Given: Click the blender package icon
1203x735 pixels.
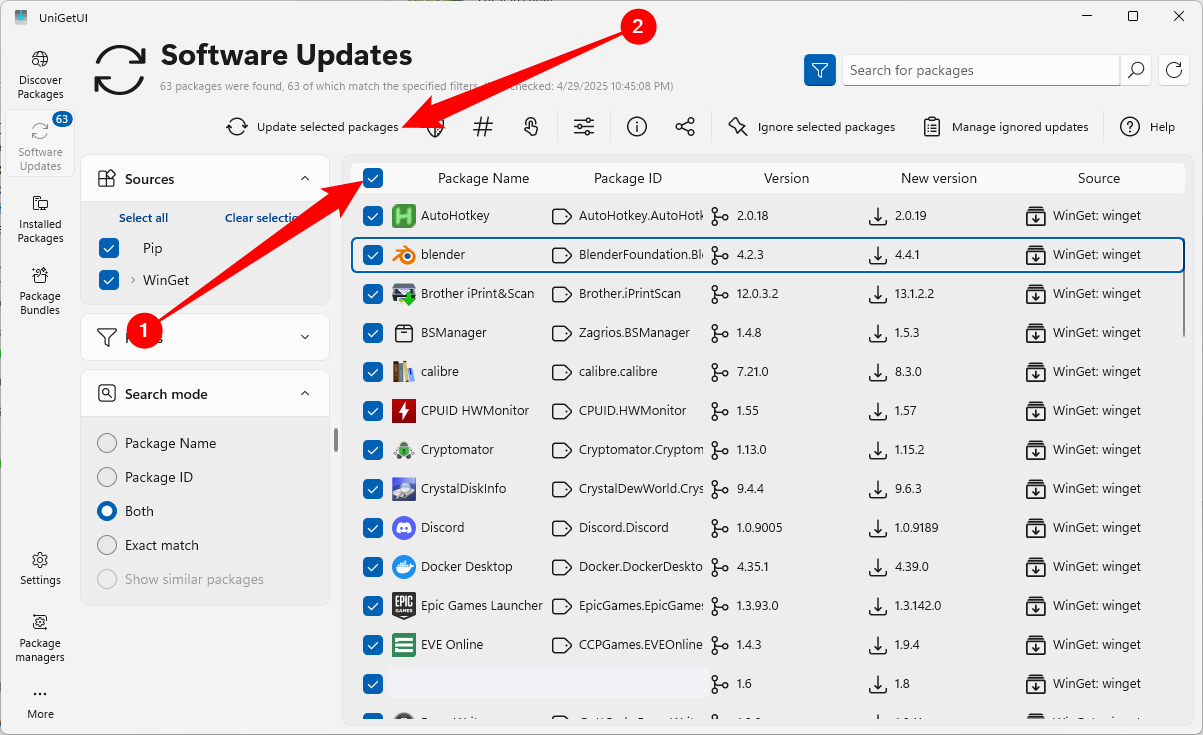Looking at the screenshot, I should (404, 254).
